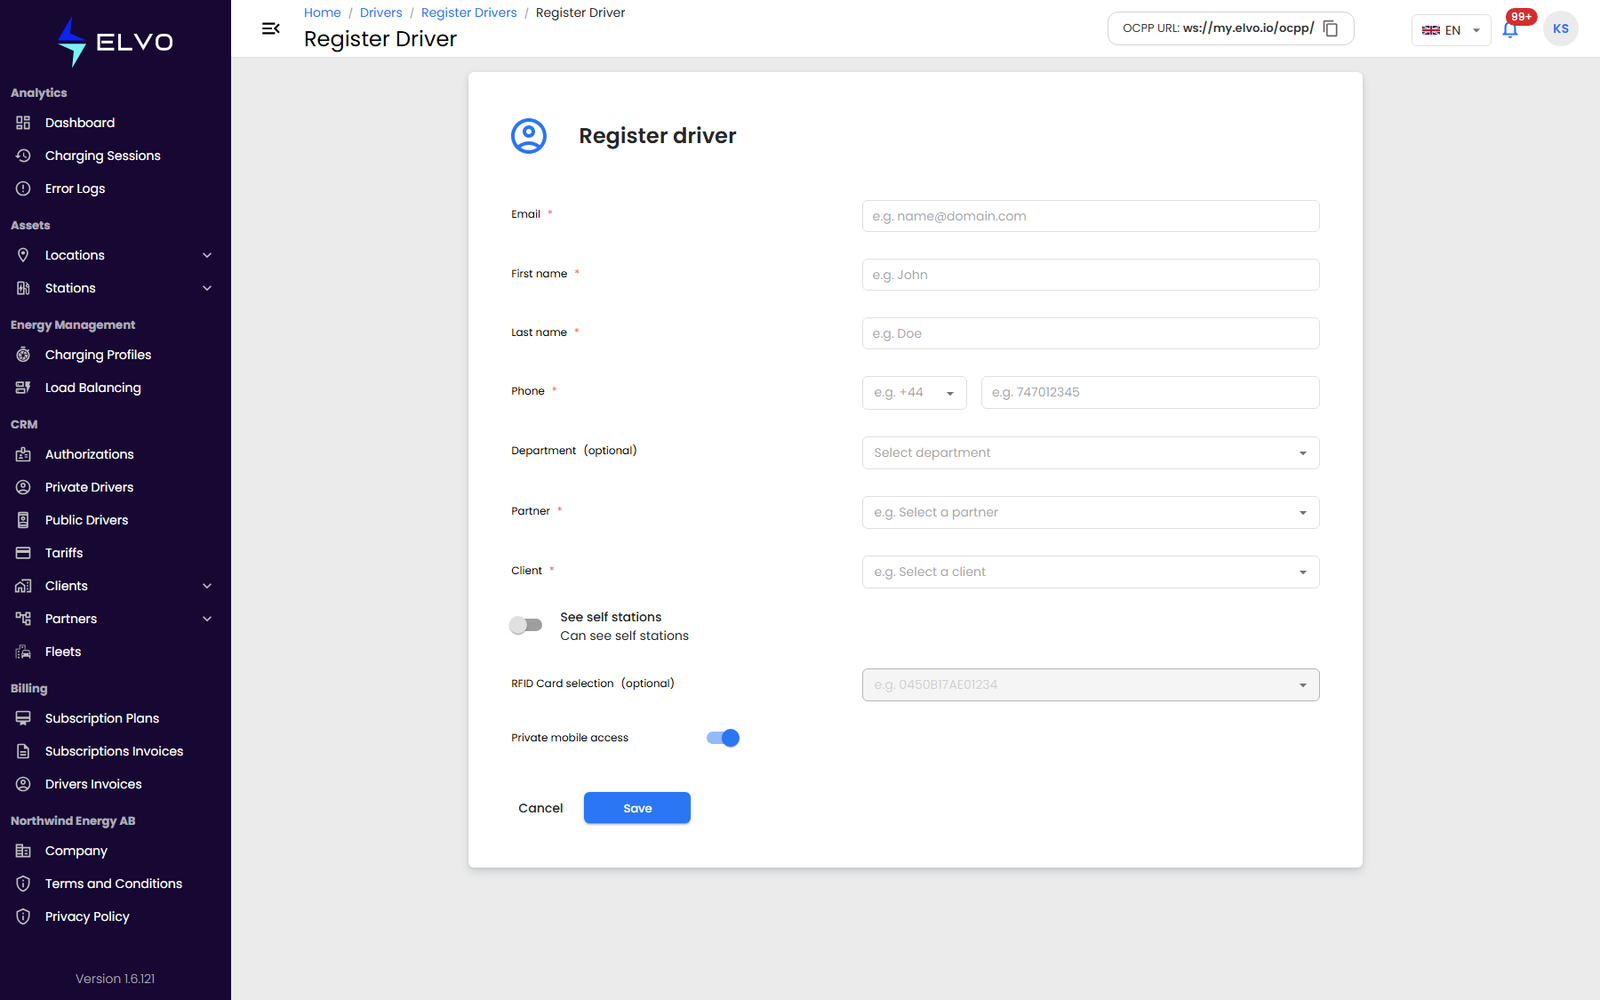This screenshot has height=1000, width=1600.
Task: Click the Cancel button
Action: [x=541, y=808]
